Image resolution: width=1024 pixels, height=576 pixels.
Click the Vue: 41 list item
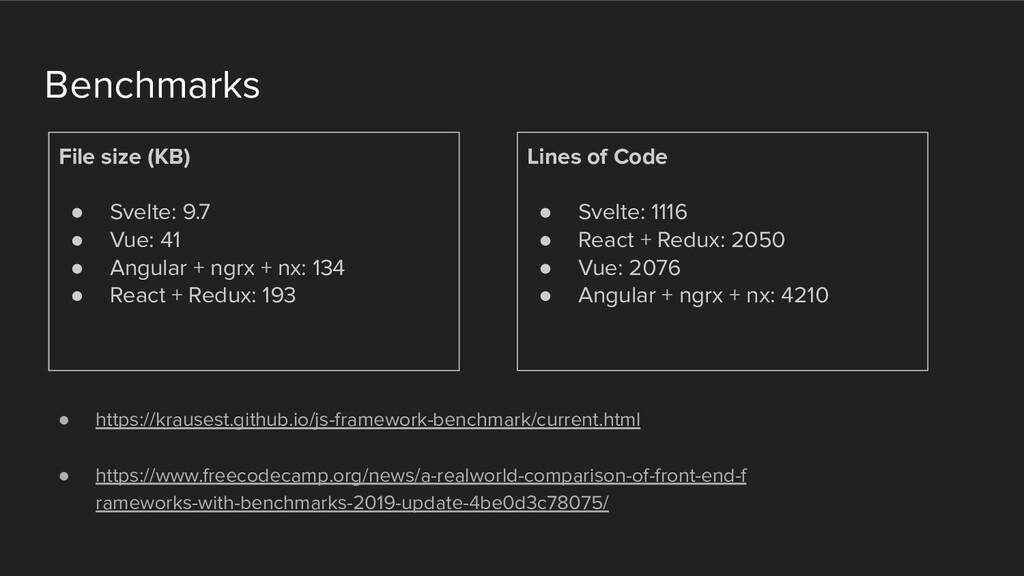[145, 240]
